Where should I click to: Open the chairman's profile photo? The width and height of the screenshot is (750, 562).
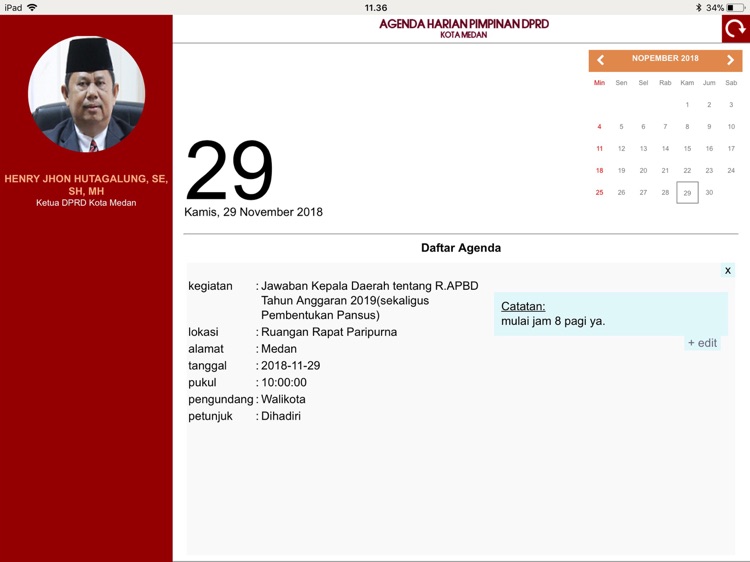coord(87,94)
